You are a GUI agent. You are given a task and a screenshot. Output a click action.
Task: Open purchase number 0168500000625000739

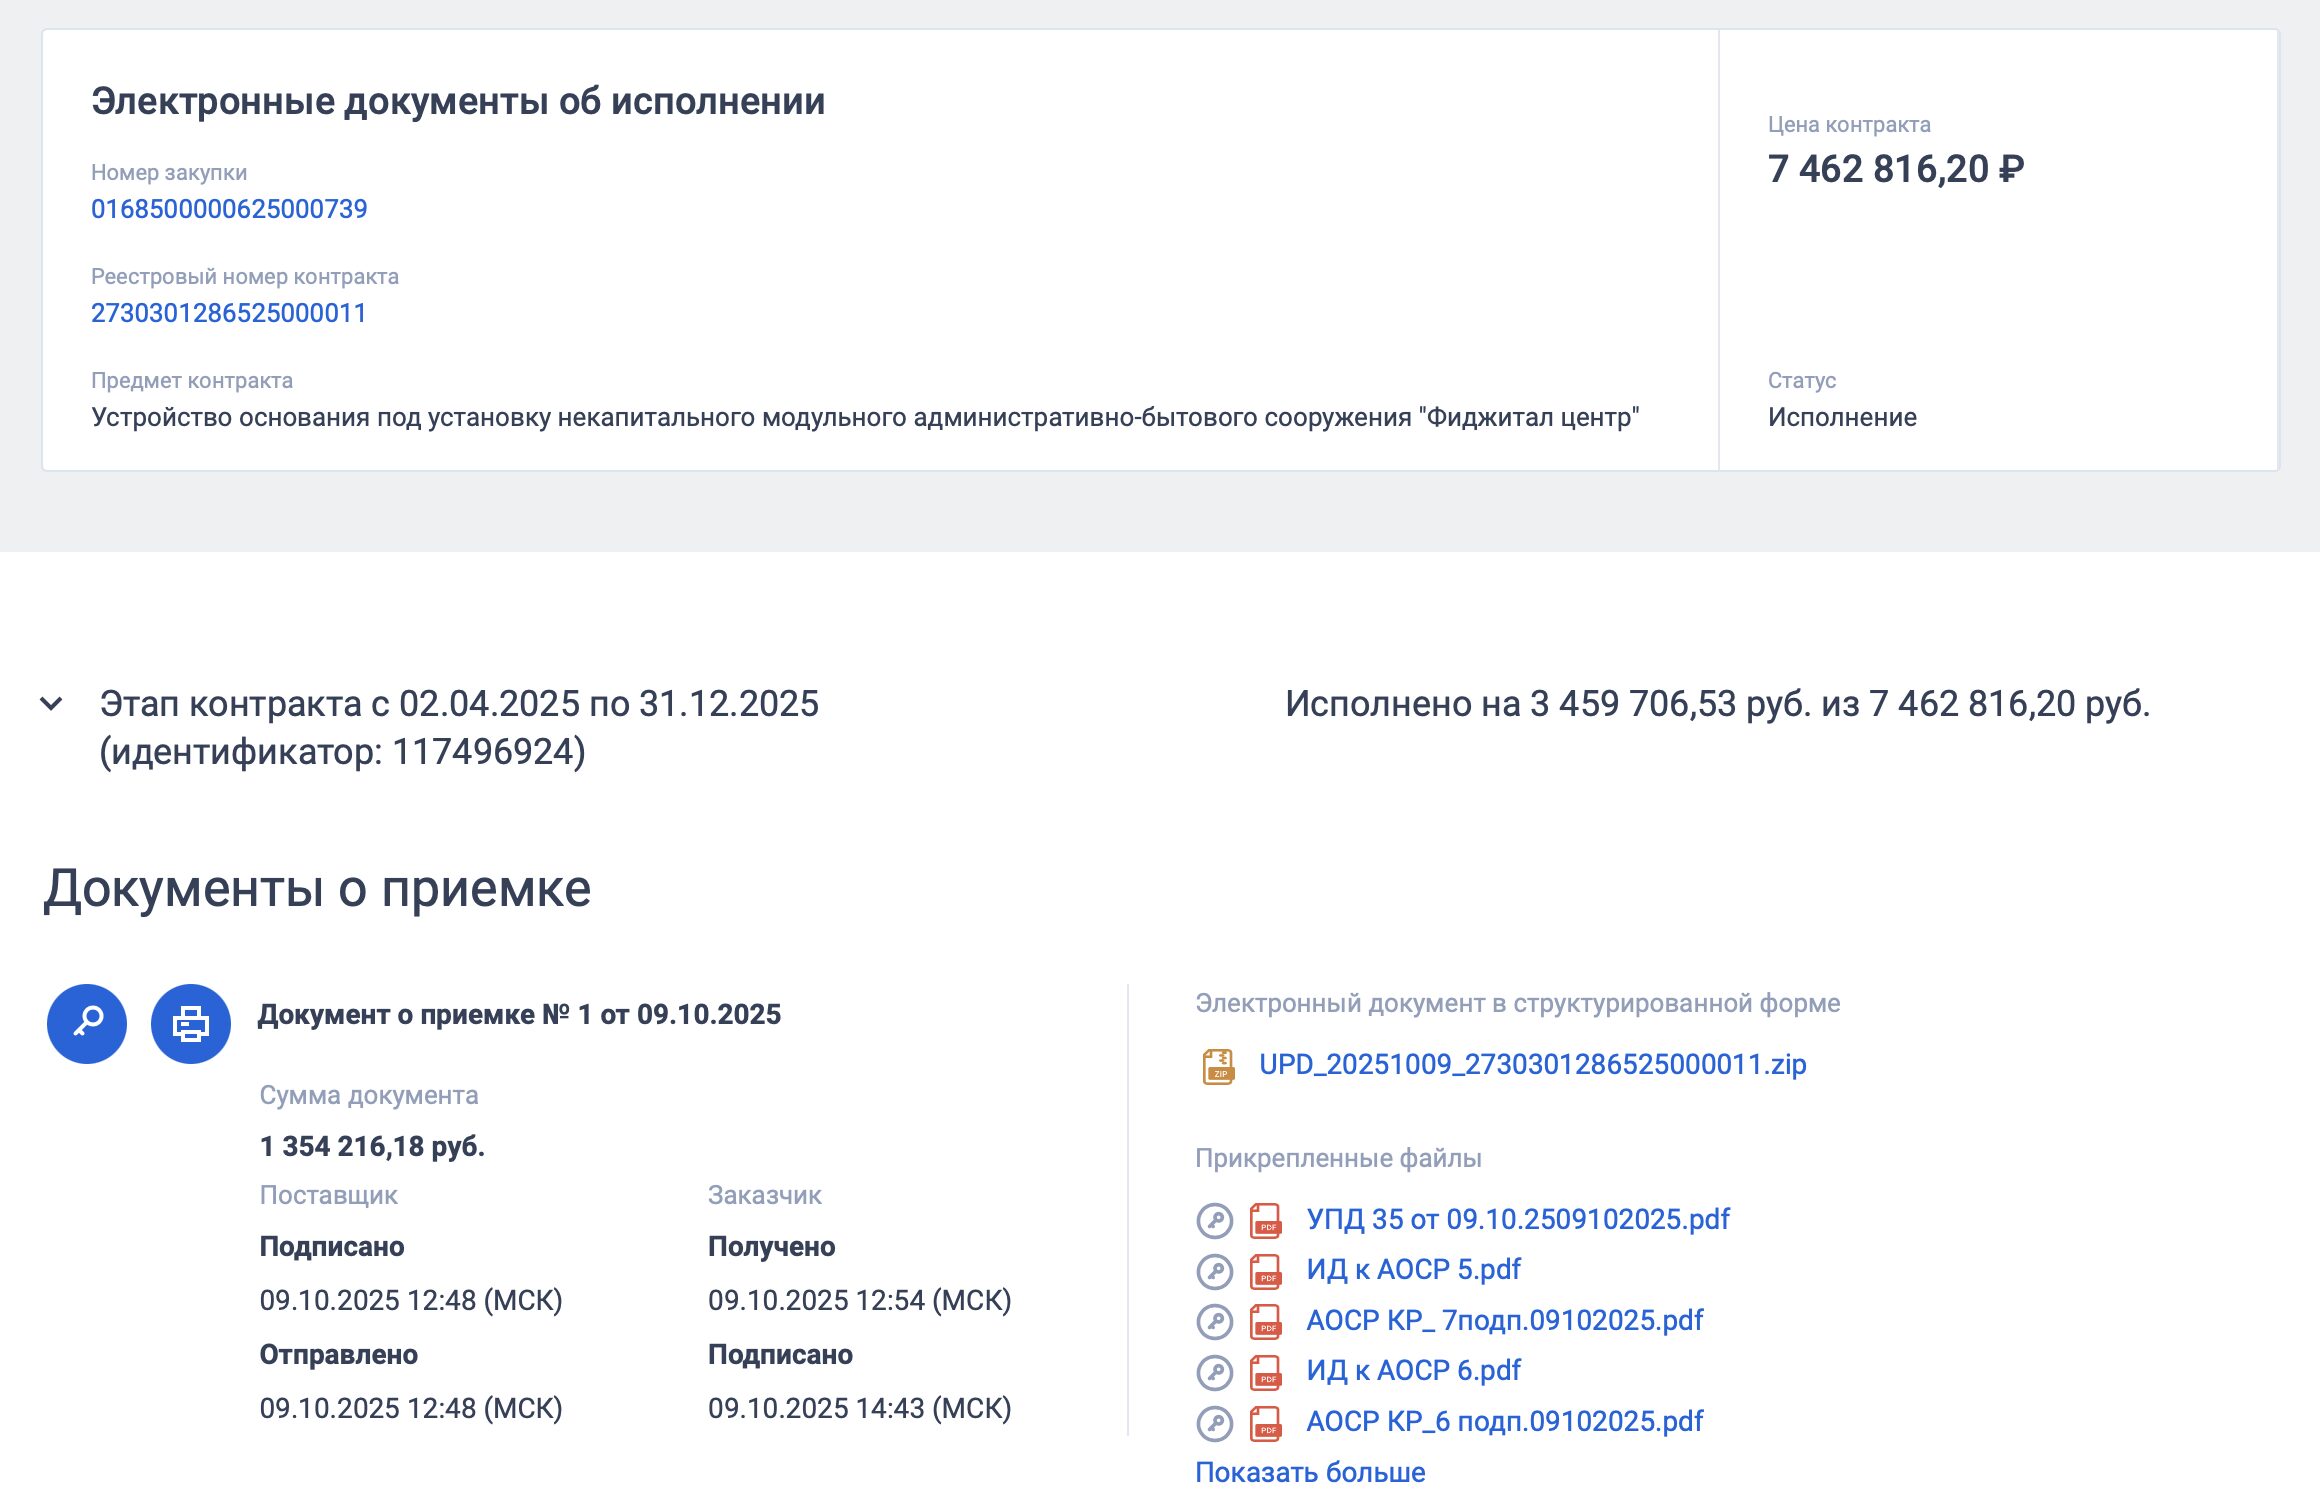[x=229, y=209]
